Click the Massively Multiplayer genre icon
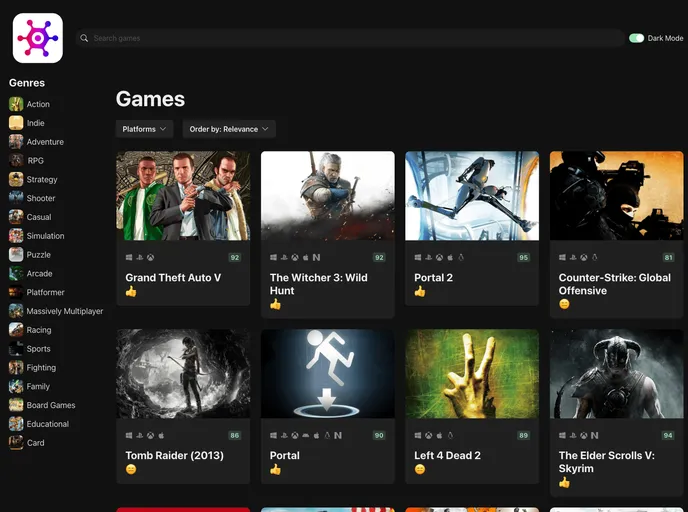 click(x=16, y=311)
